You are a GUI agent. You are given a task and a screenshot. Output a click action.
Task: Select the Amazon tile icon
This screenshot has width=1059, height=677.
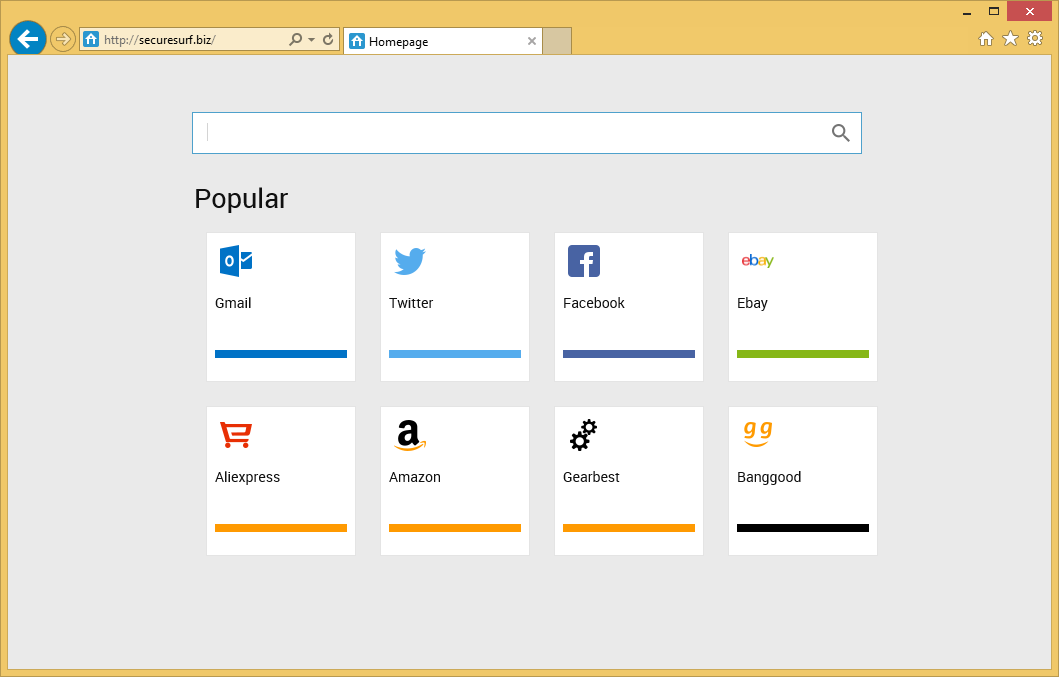pyautogui.click(x=409, y=435)
